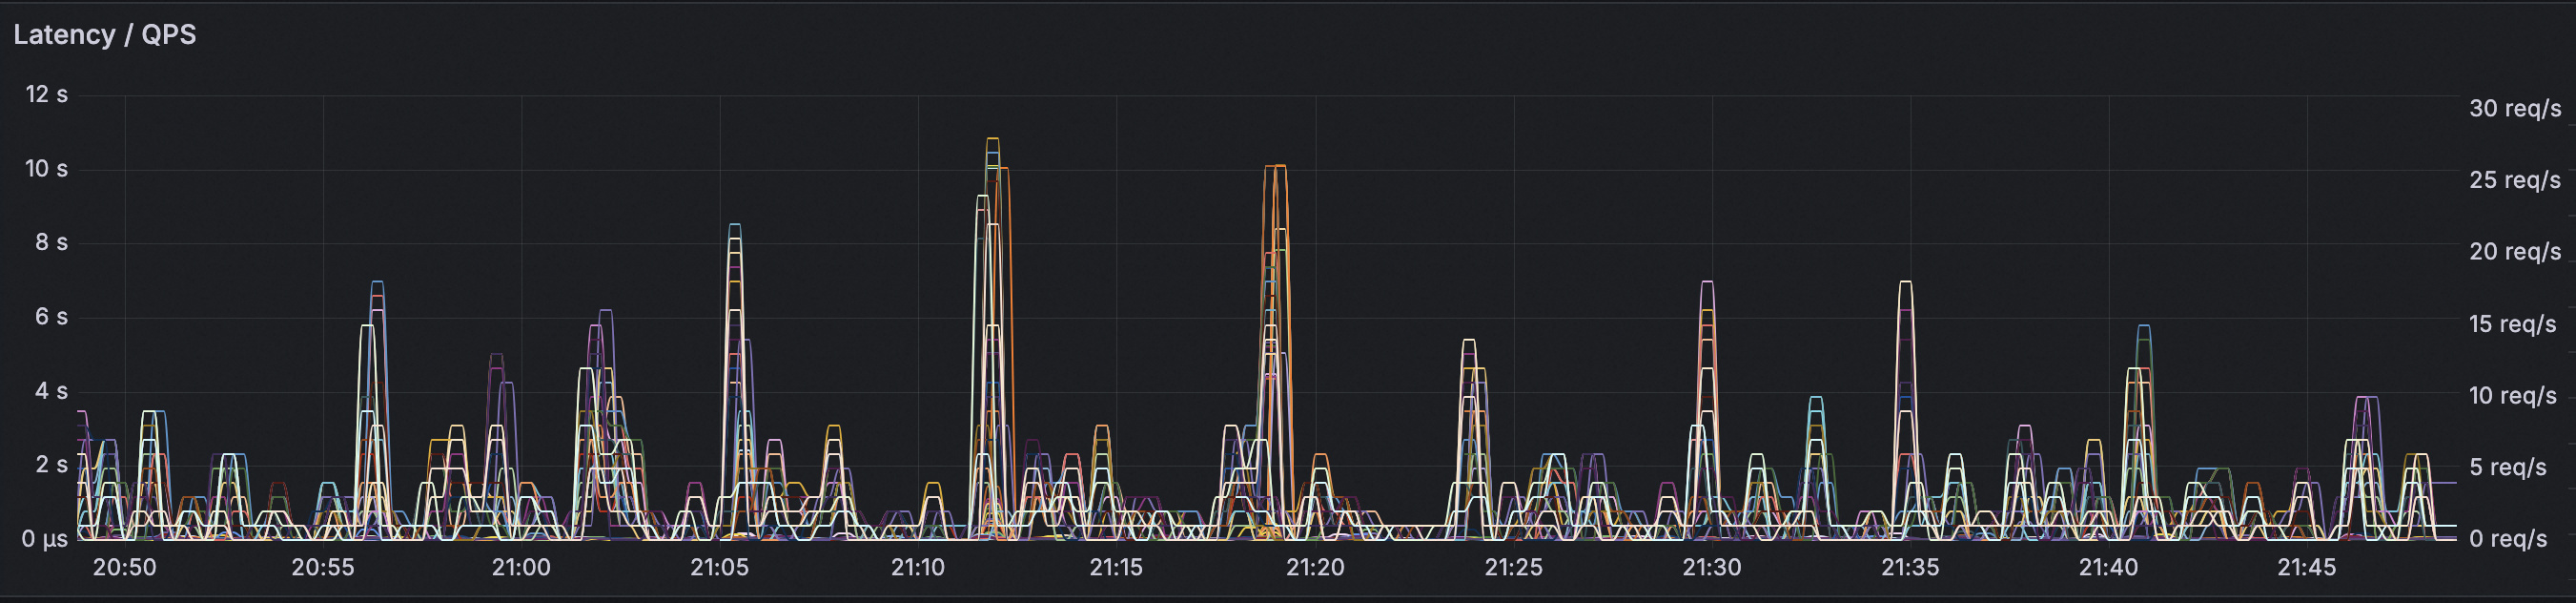Select the 4 s latency axis label

pos(51,390)
